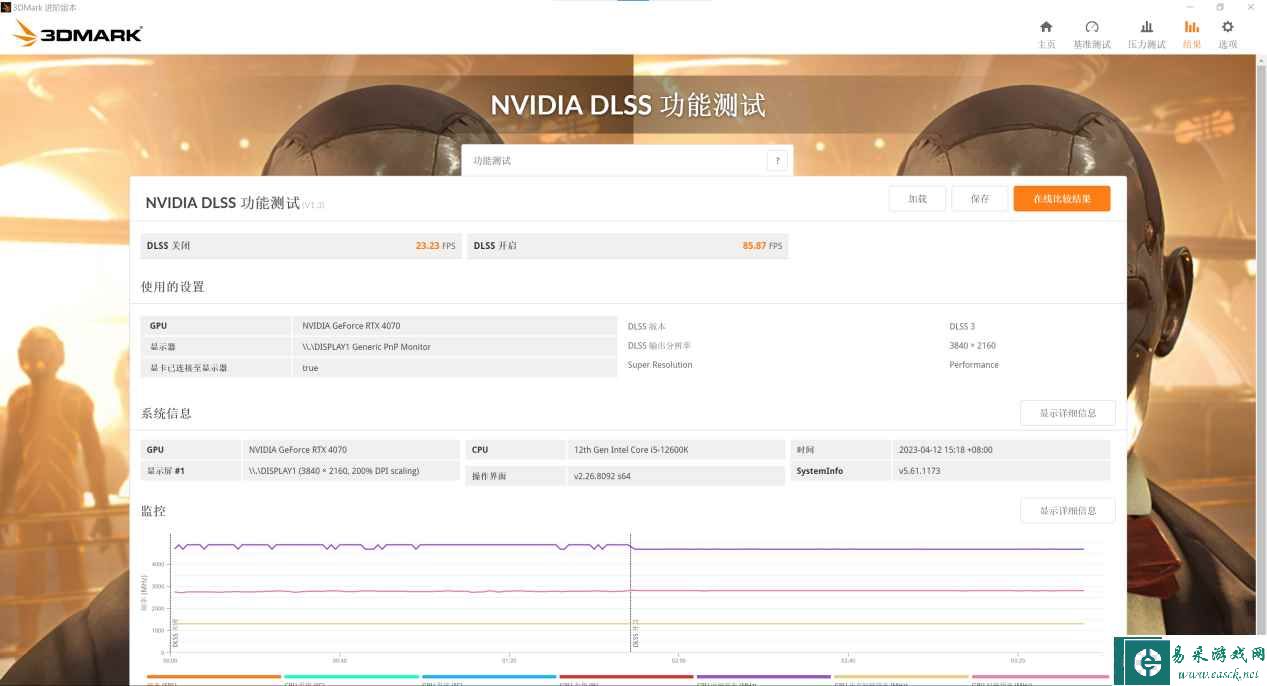Toggle the pink legend bar below chart
The height and width of the screenshot is (686, 1267).
tap(1039, 677)
